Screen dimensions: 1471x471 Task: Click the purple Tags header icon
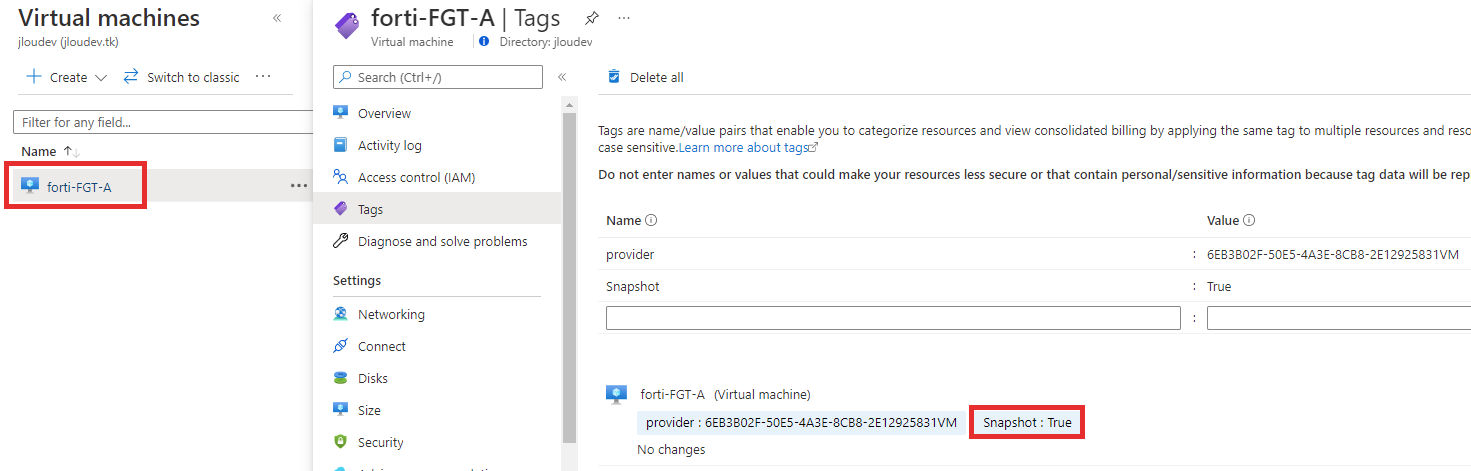pos(348,25)
